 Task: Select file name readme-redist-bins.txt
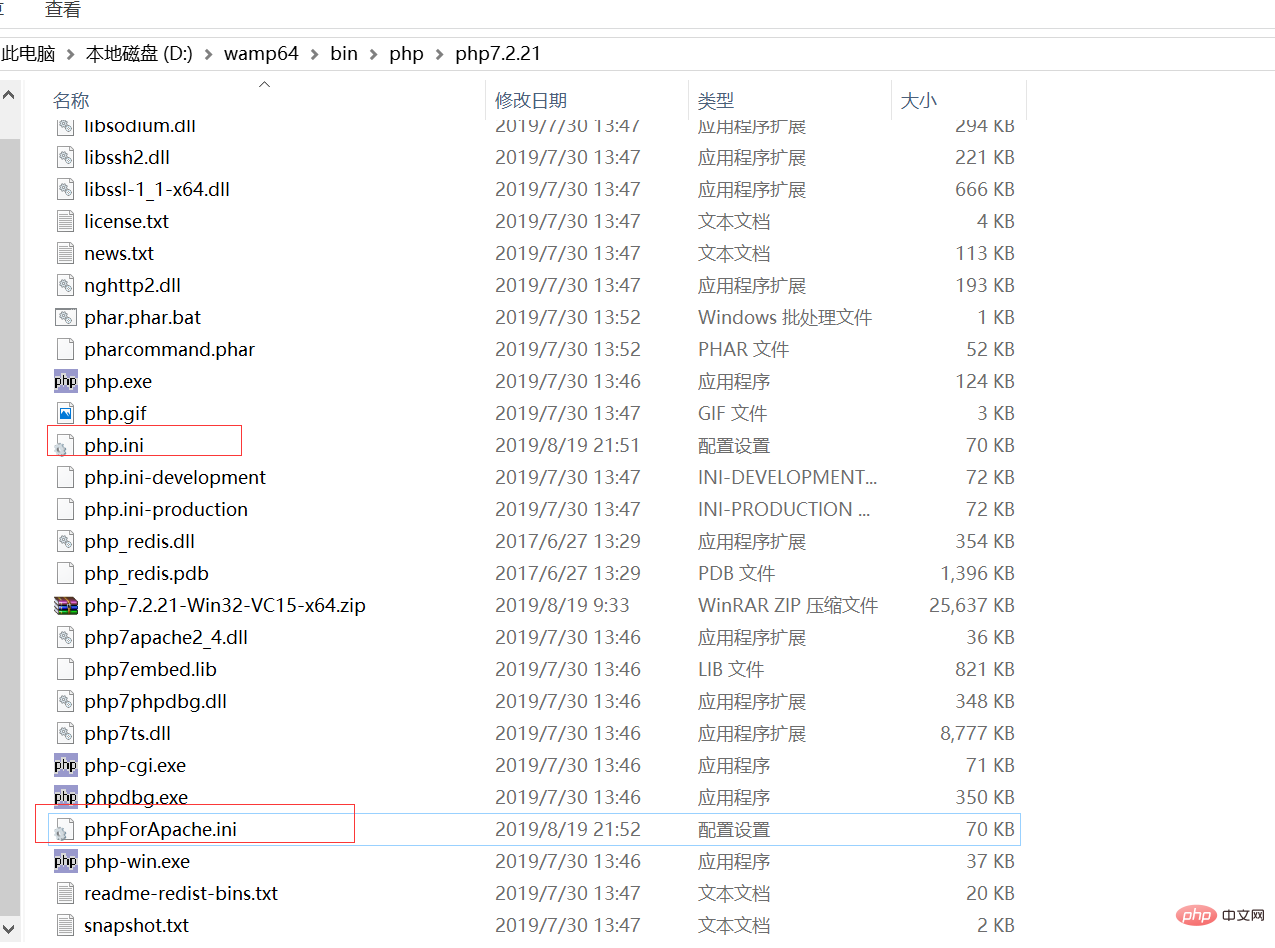[x=181, y=893]
